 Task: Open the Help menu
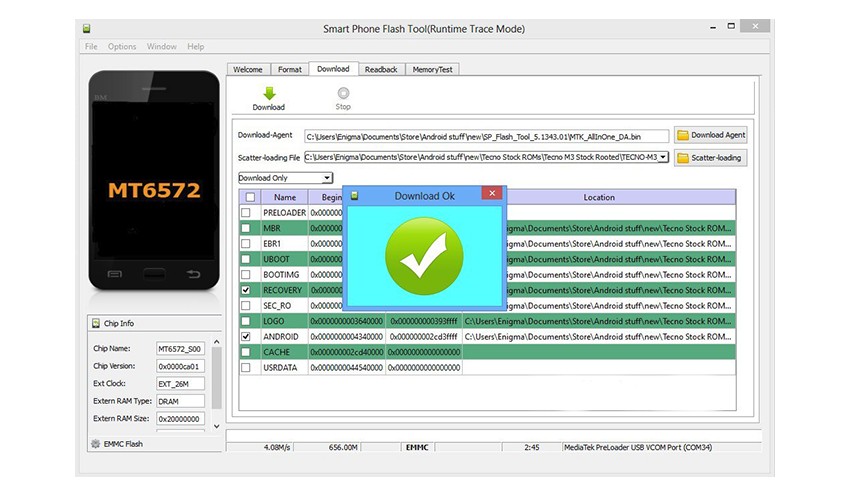(195, 46)
